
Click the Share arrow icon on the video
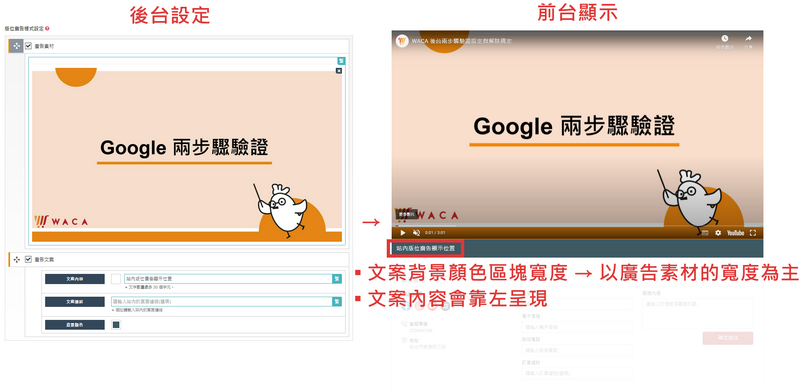tap(748, 38)
